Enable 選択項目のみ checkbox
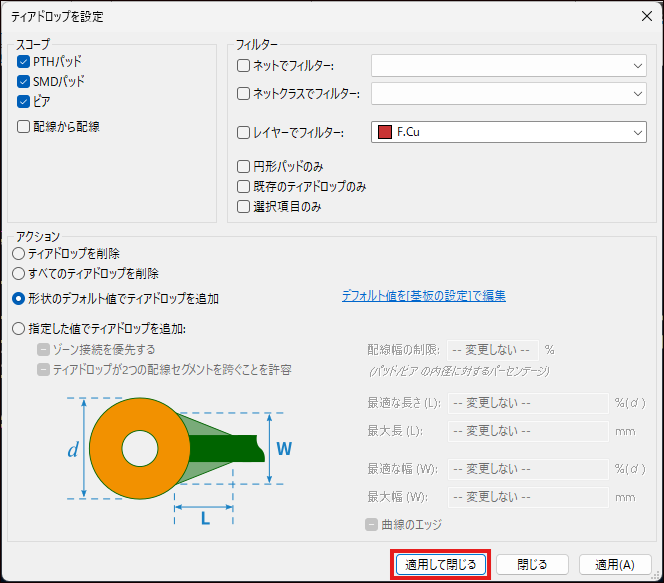Viewport: 664px width, 583px height. pos(244,206)
